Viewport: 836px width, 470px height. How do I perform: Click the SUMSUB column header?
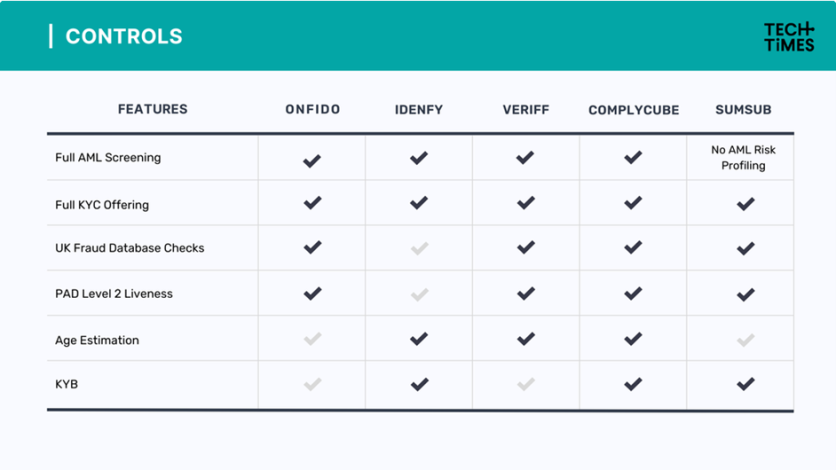click(x=743, y=110)
